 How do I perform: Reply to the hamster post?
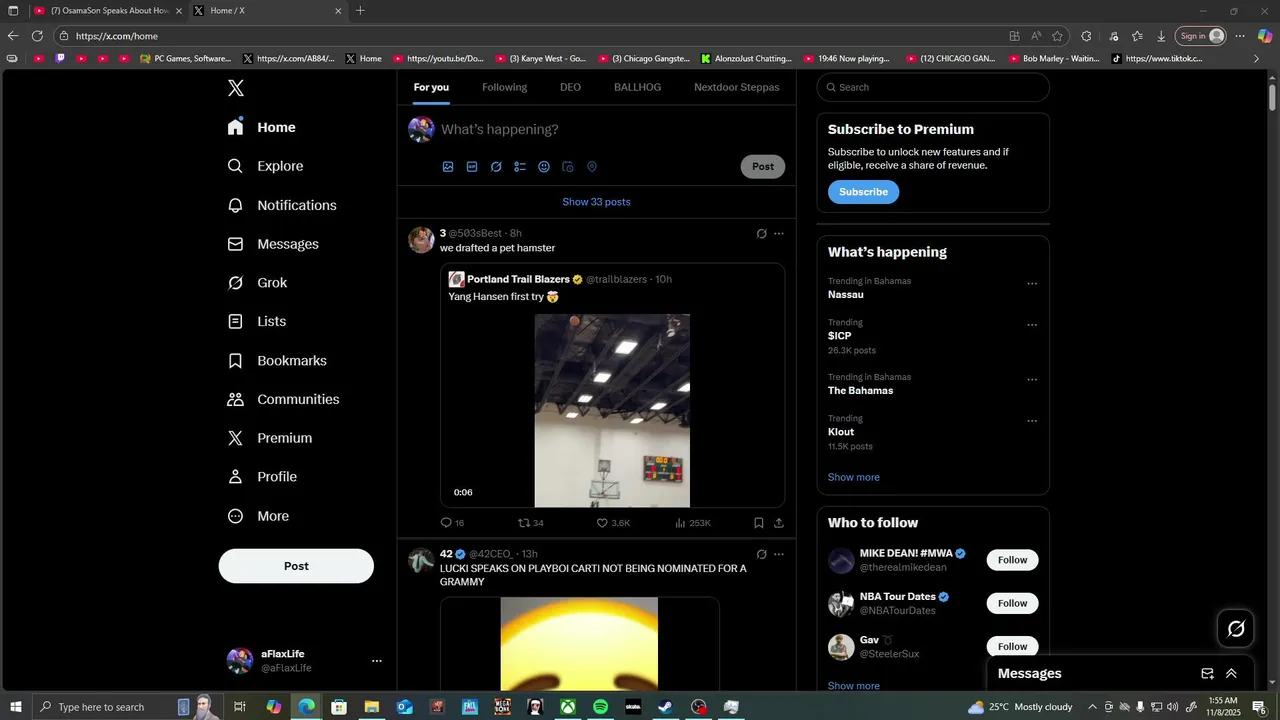click(452, 523)
